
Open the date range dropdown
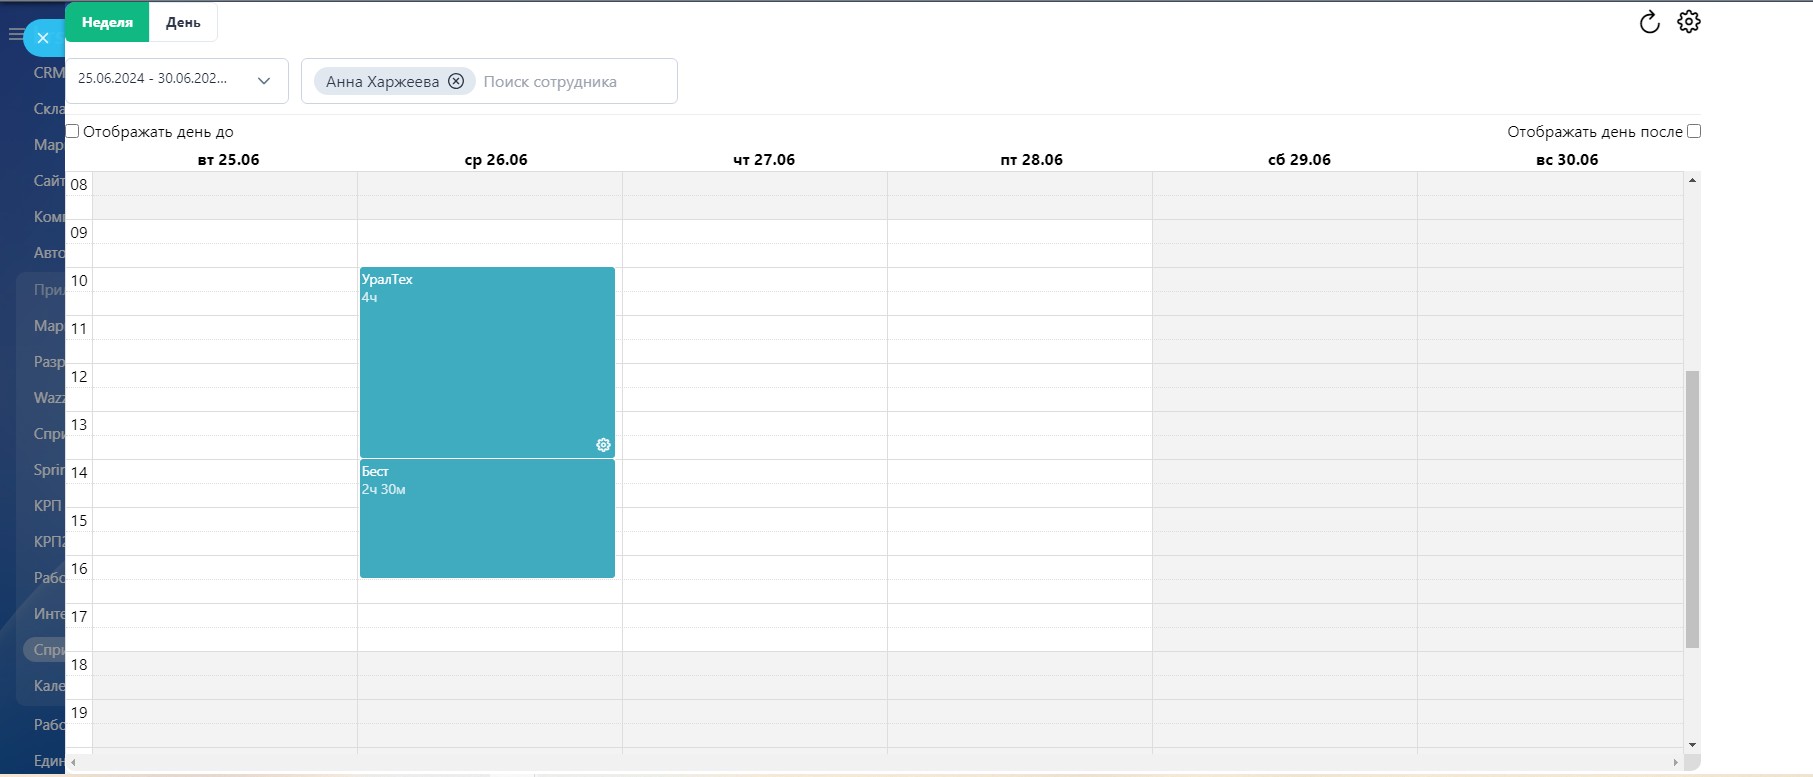[153, 80]
